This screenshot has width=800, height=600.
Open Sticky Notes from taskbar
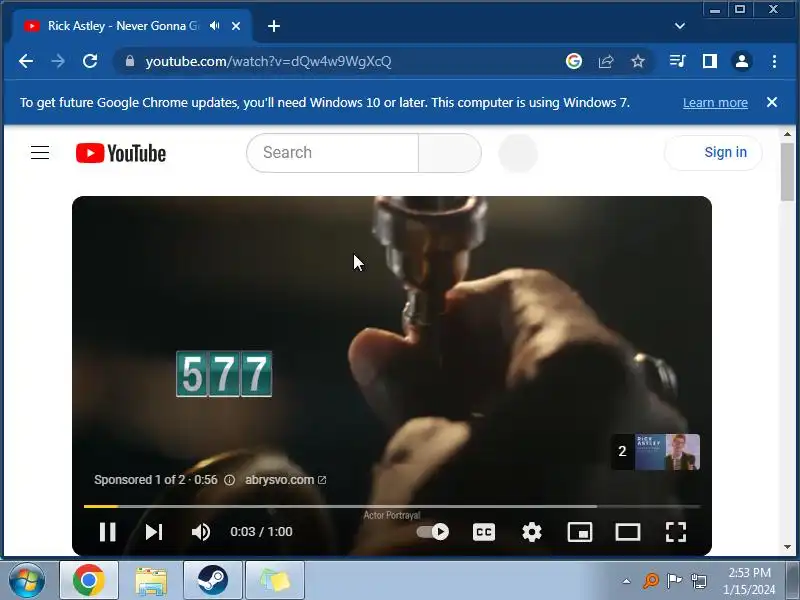275,580
